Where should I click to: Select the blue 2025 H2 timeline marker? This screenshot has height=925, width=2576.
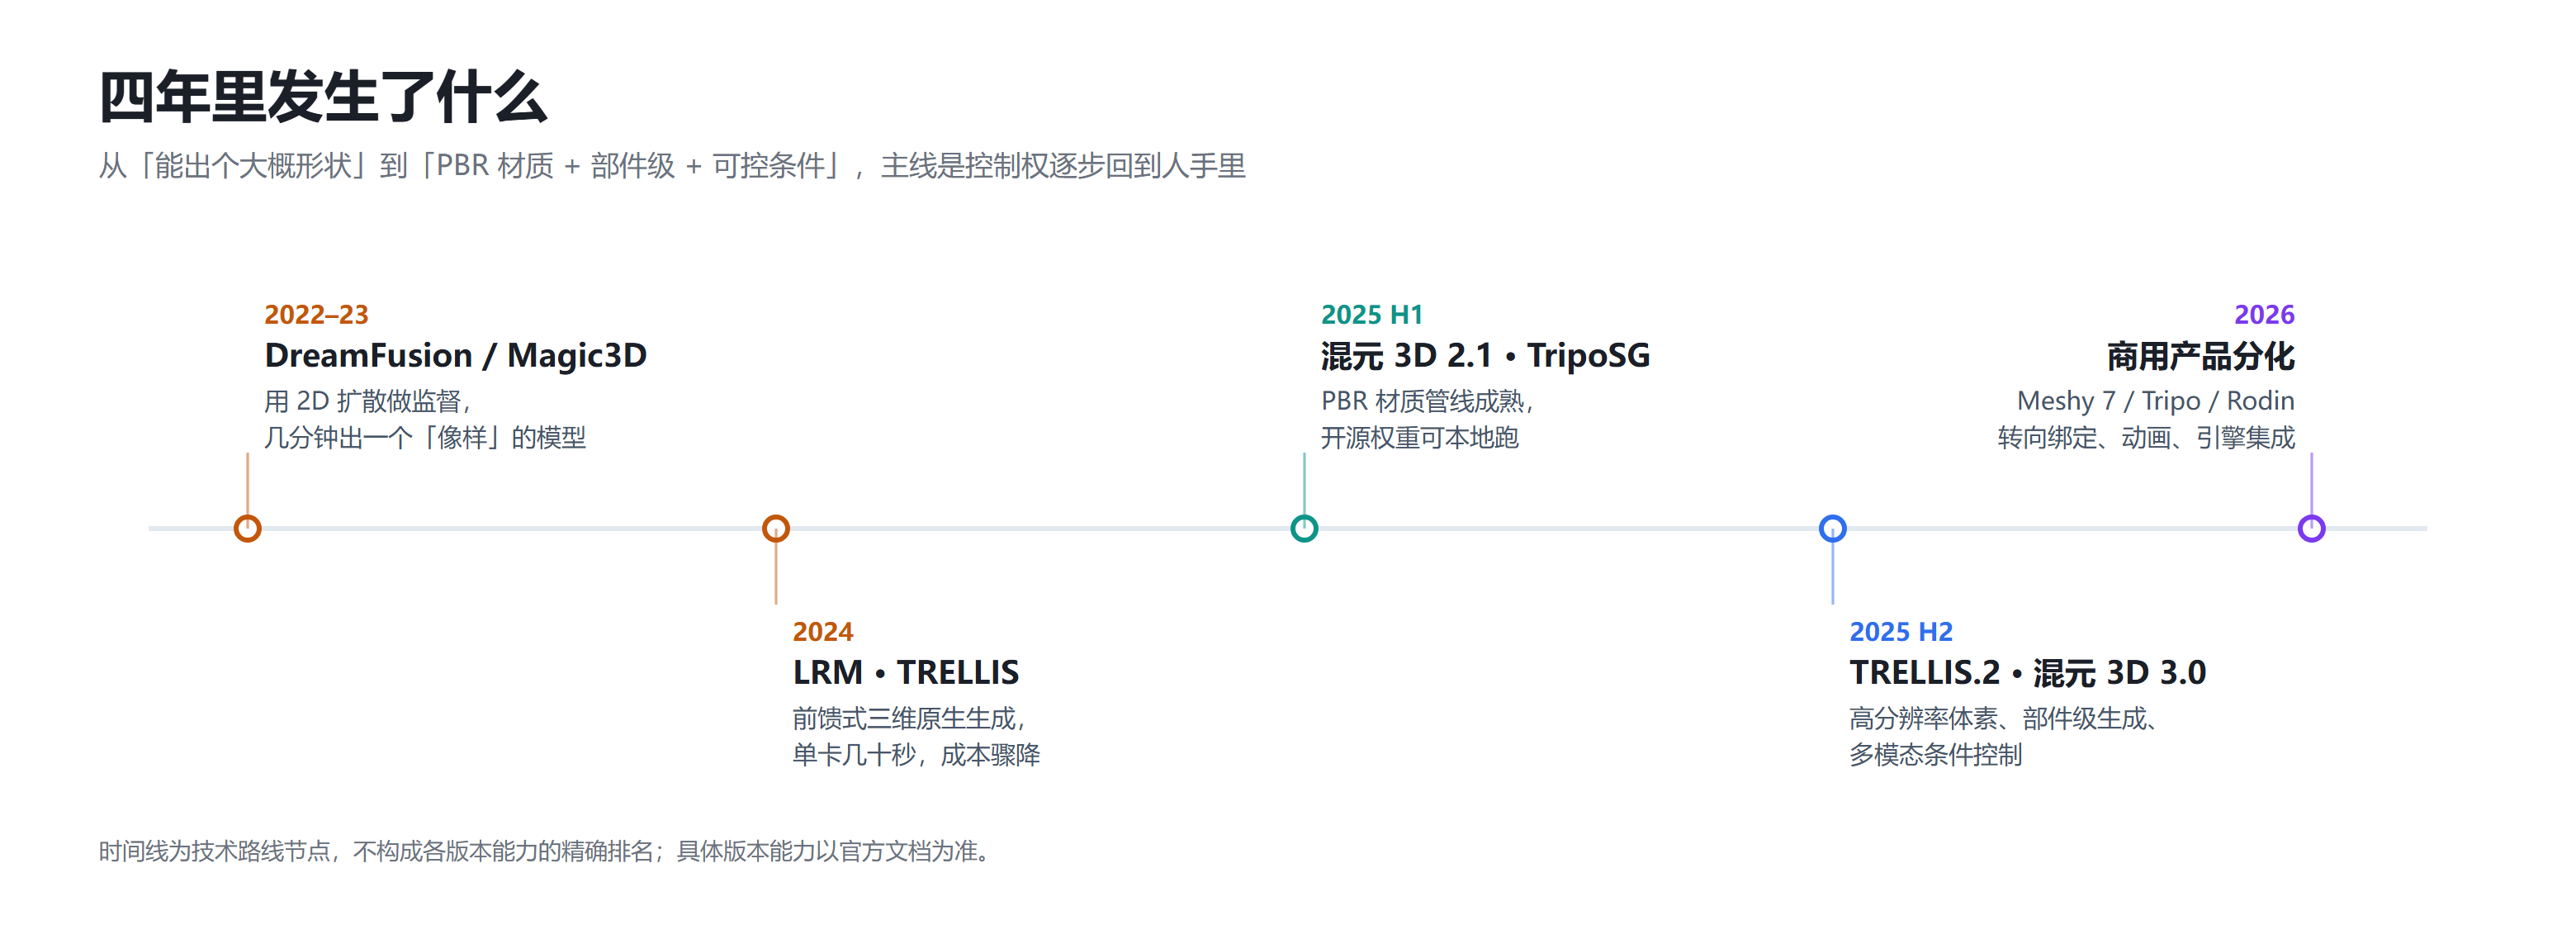click(x=1832, y=528)
